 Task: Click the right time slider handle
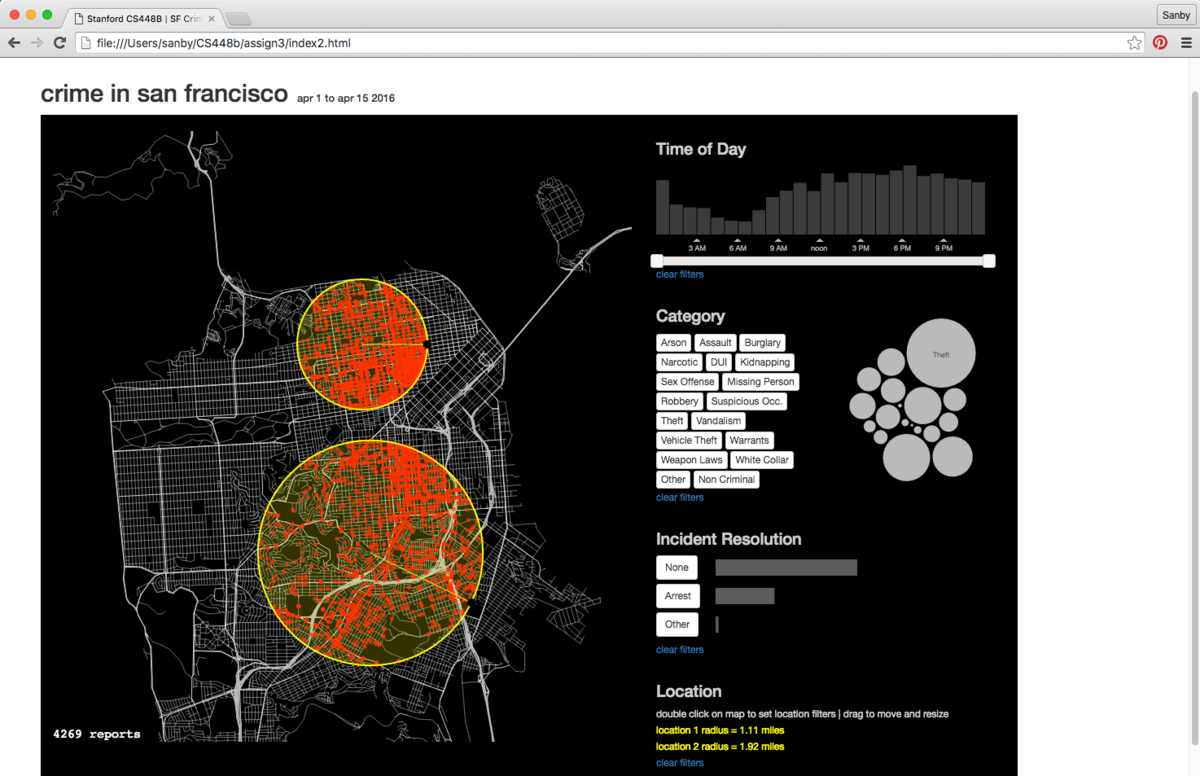coord(989,261)
